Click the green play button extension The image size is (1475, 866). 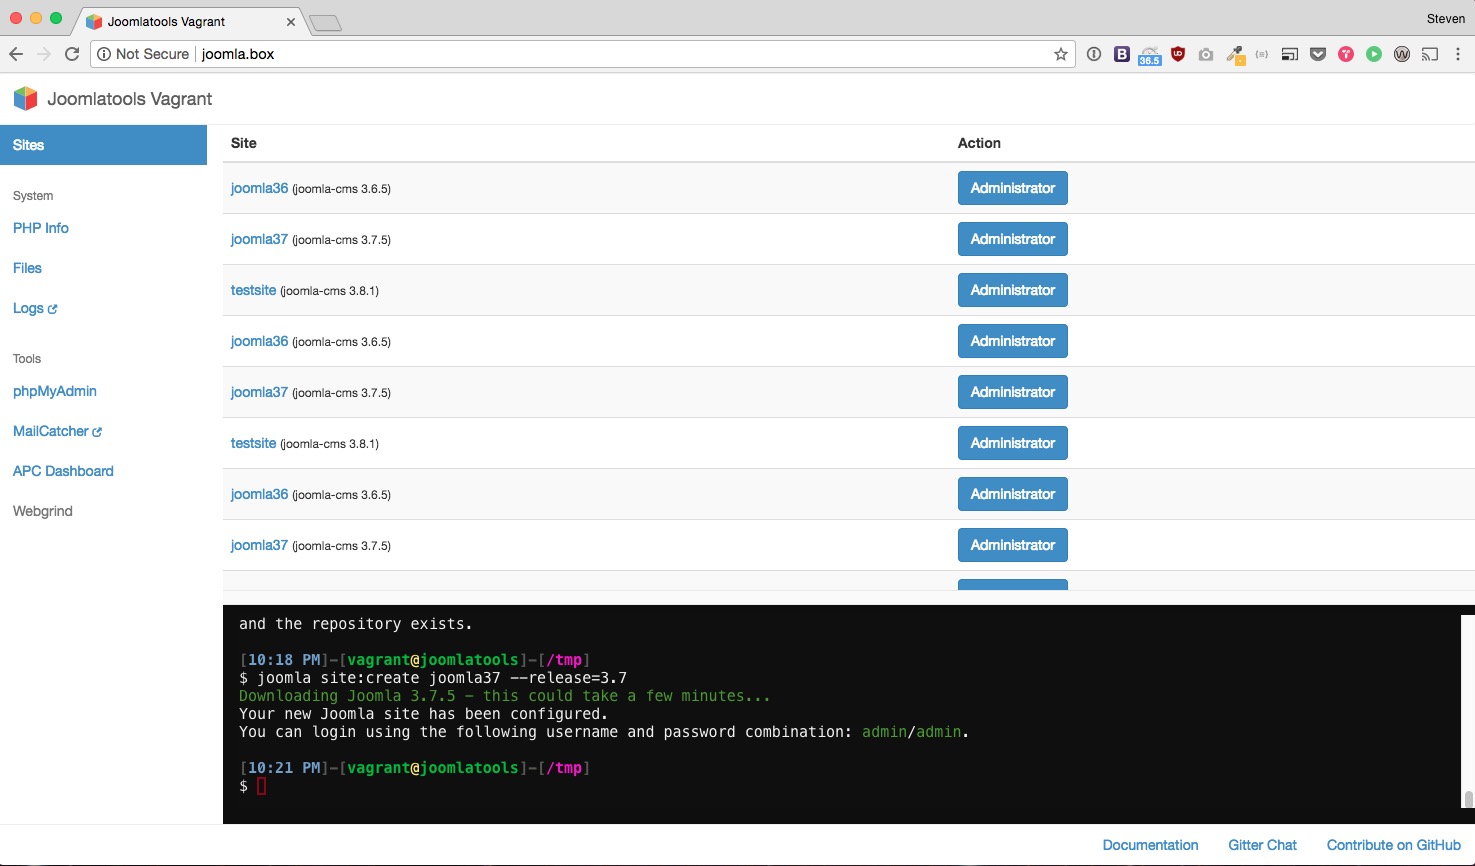(1374, 54)
